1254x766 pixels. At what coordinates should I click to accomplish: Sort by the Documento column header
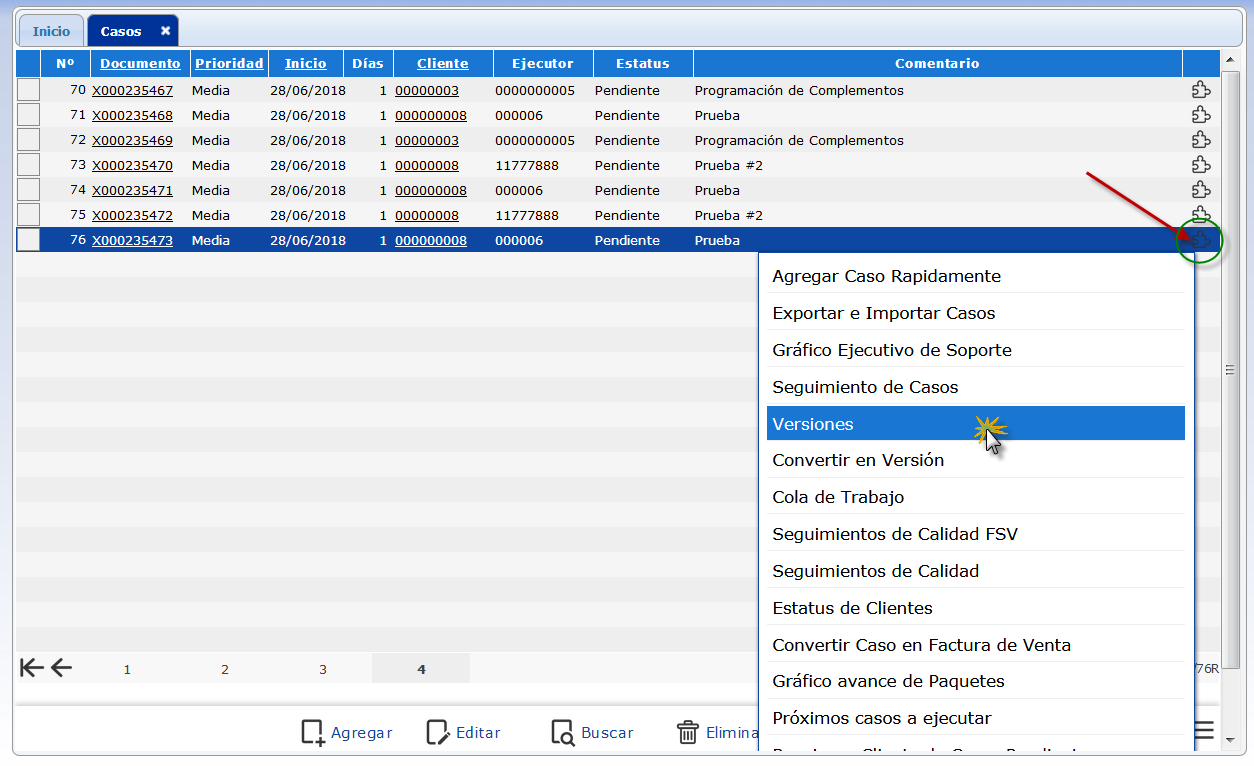pyautogui.click(x=140, y=63)
